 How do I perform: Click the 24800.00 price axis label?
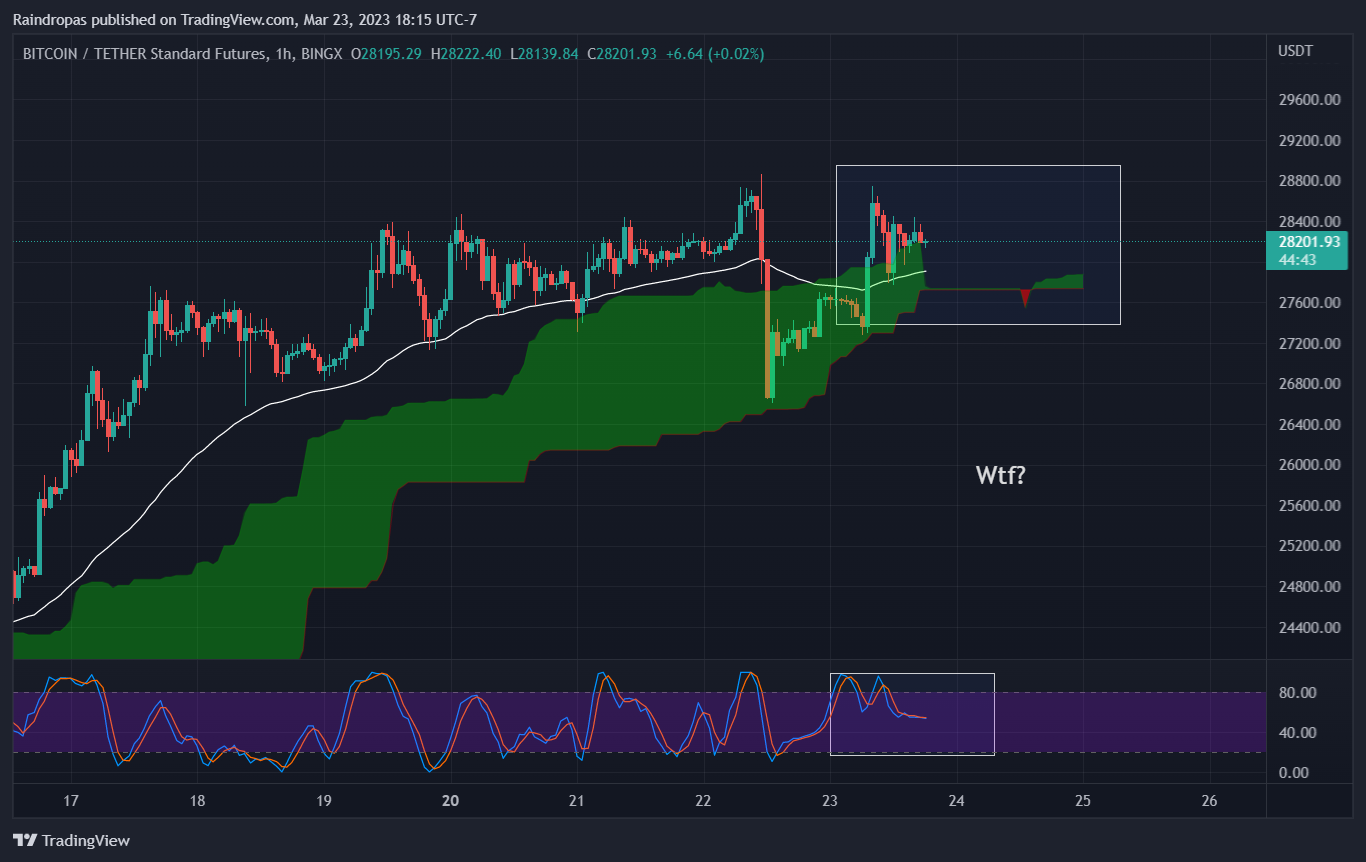point(1308,587)
